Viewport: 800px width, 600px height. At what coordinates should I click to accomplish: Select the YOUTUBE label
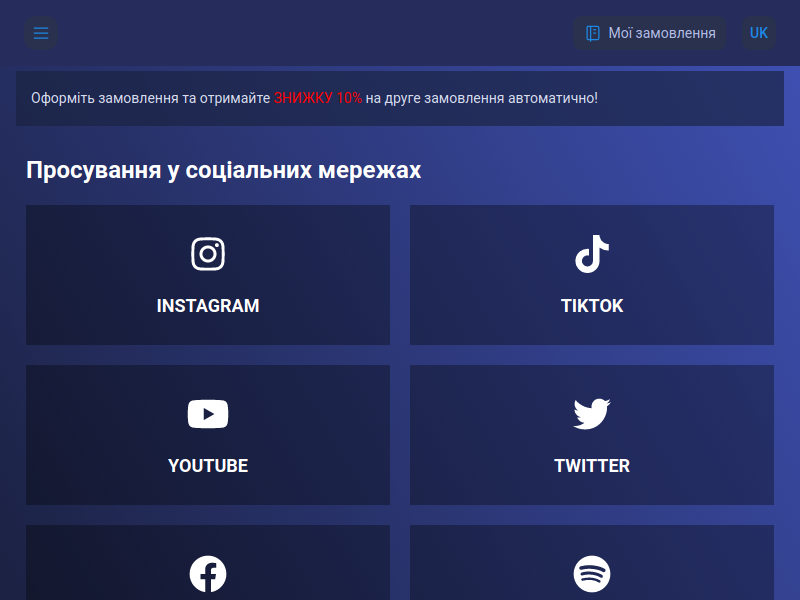(208, 465)
